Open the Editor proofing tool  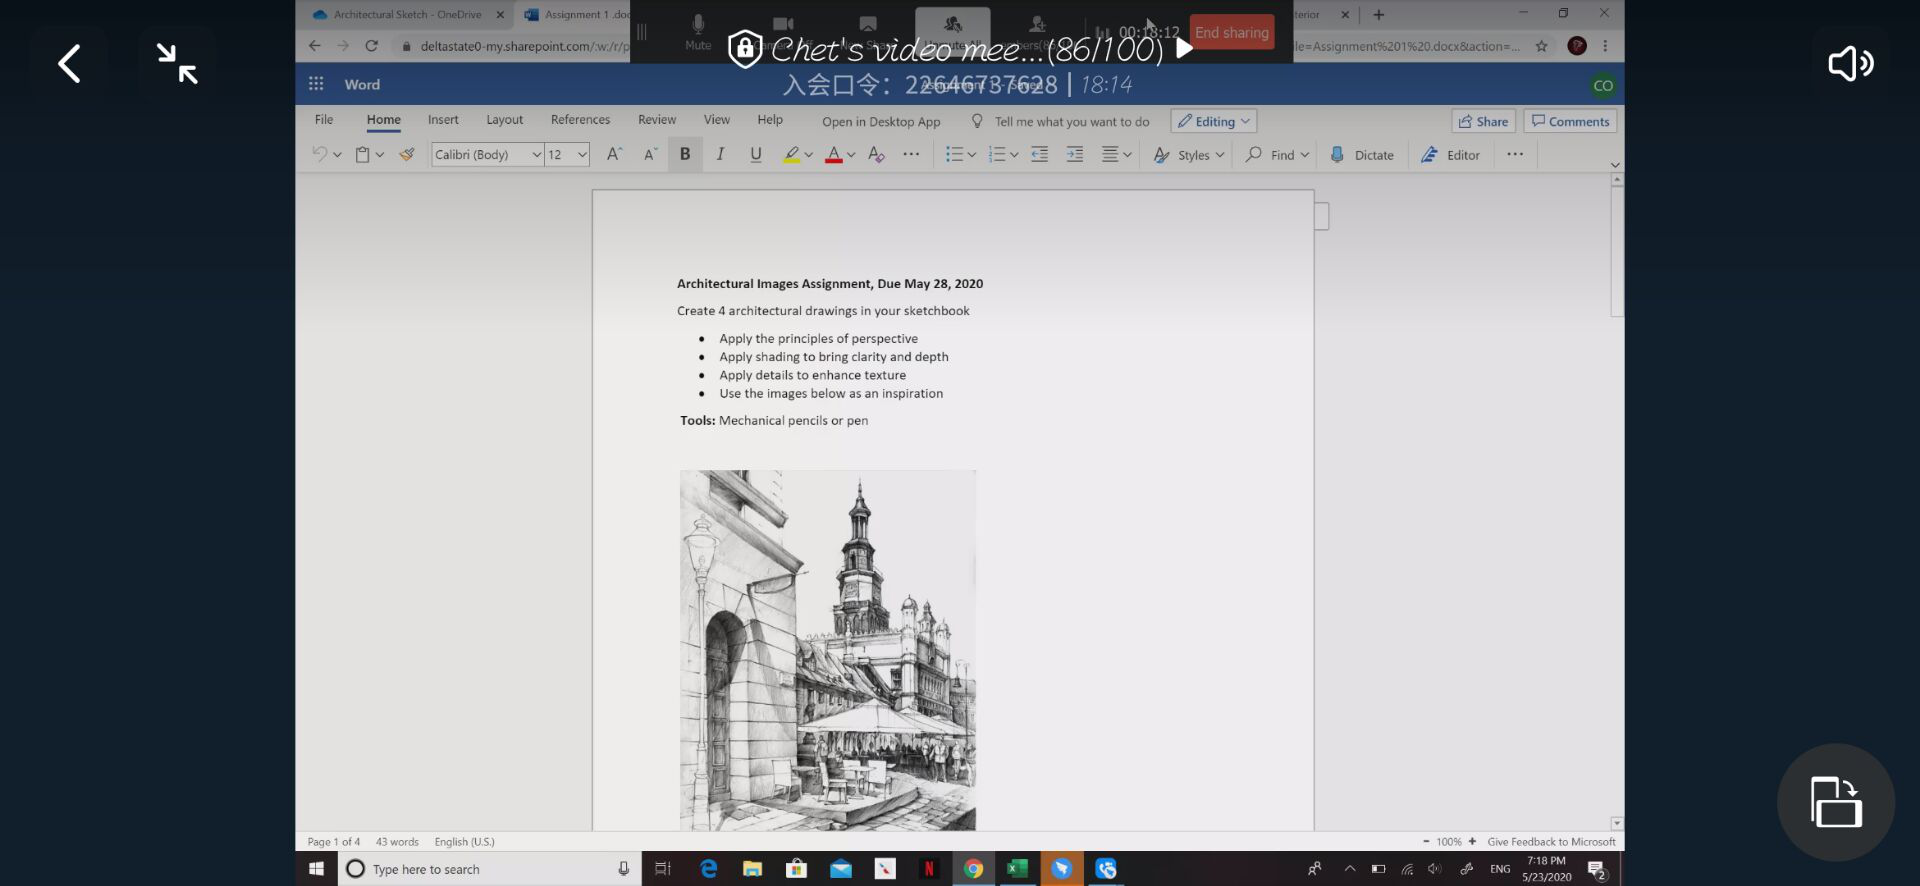1451,155
